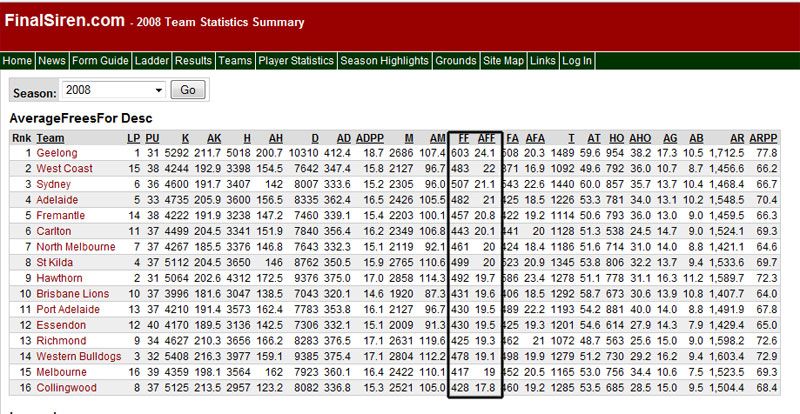
Task: Sort by the AFF column header
Action: (488, 137)
